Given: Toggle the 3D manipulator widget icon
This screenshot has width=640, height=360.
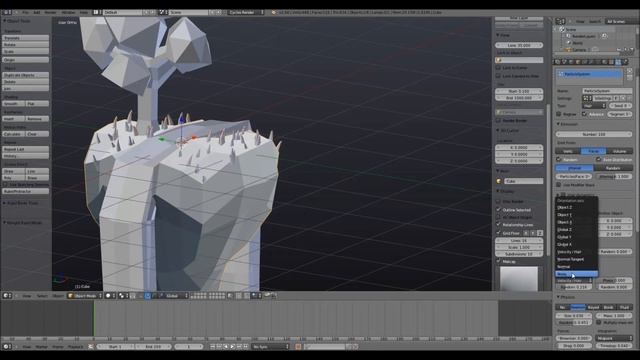Looking at the screenshot, I should 140,296.
